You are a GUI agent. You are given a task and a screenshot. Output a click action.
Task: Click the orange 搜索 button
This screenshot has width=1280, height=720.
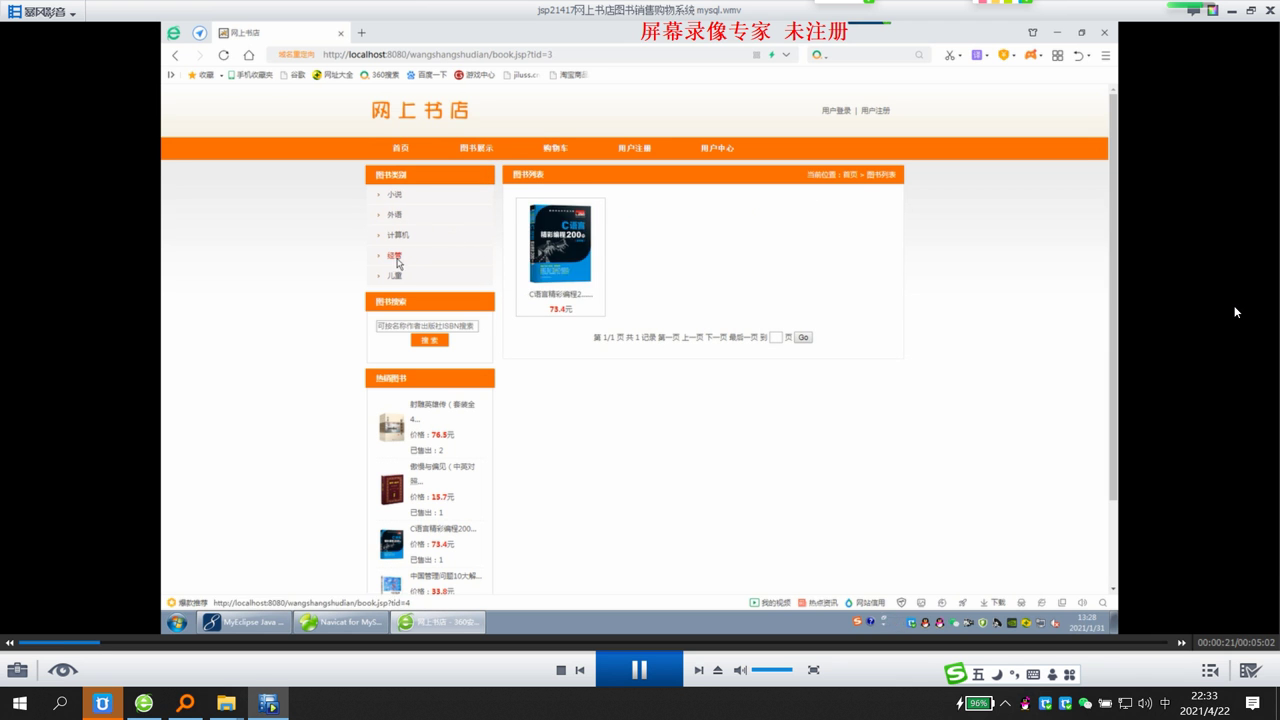click(429, 341)
